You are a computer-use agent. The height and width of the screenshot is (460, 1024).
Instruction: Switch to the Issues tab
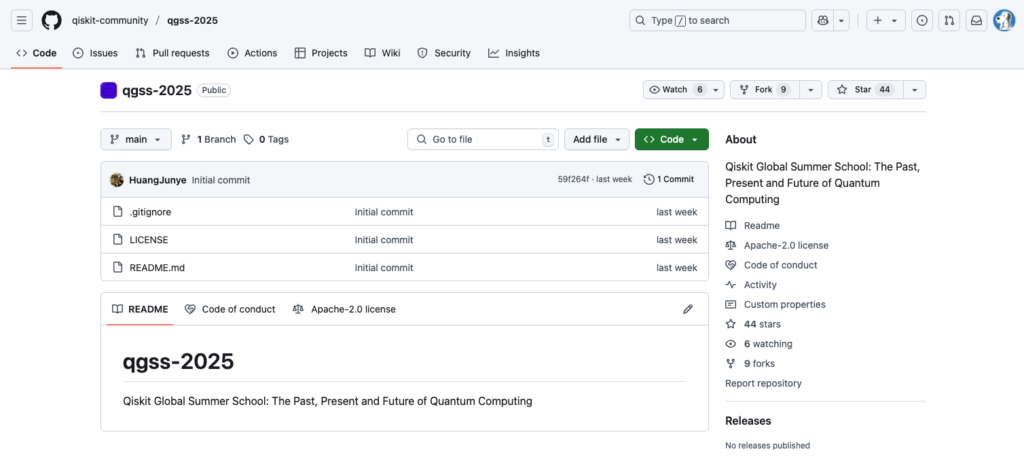pyautogui.click(x=95, y=53)
